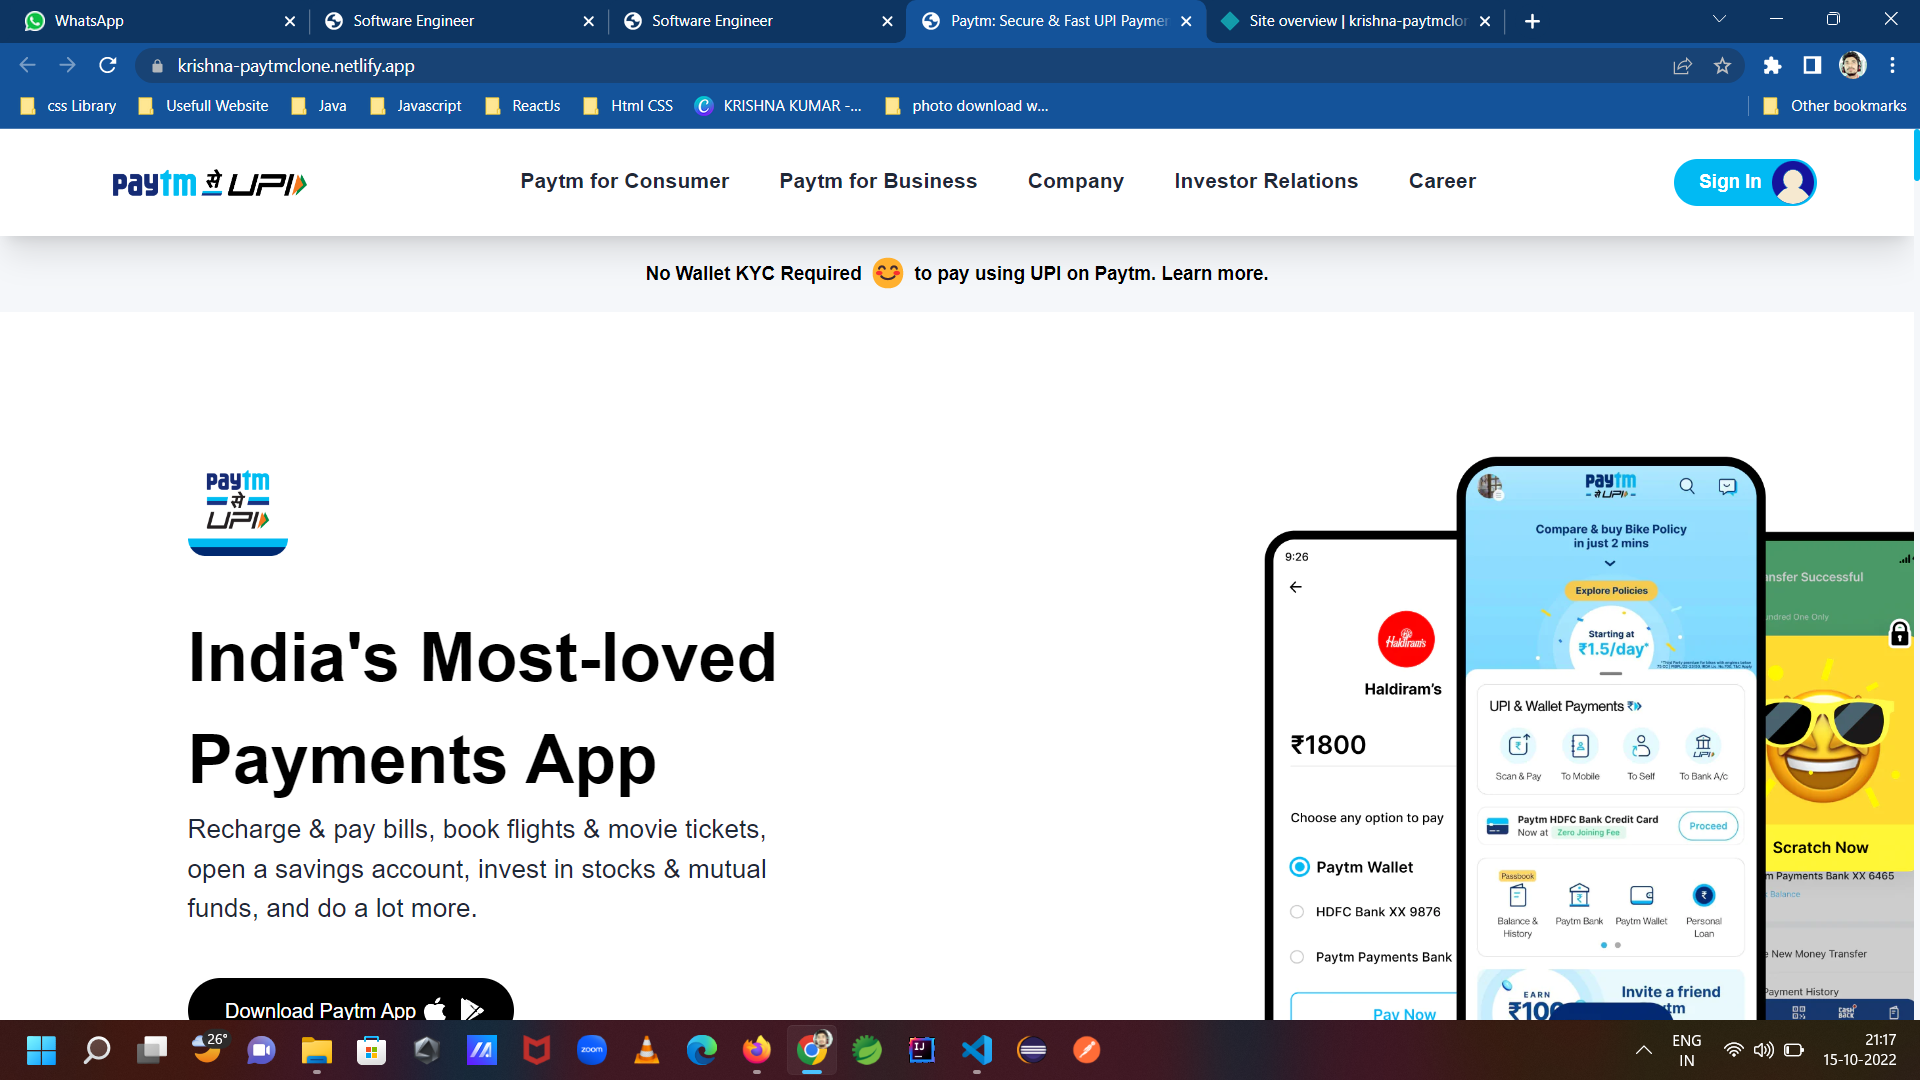Select the Paytm Wallet payment option
The height and width of the screenshot is (1080, 1920).
[x=1299, y=867]
